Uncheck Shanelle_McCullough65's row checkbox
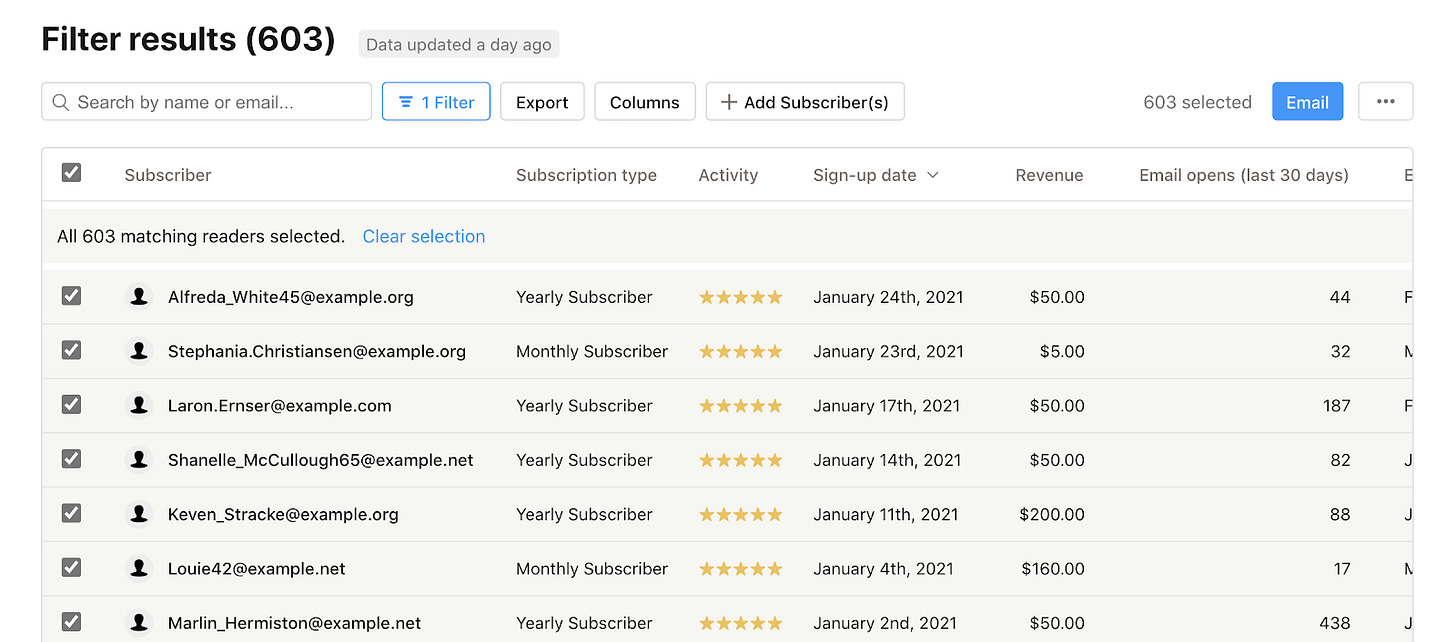Screen dimensions: 1456x642 tap(71, 459)
